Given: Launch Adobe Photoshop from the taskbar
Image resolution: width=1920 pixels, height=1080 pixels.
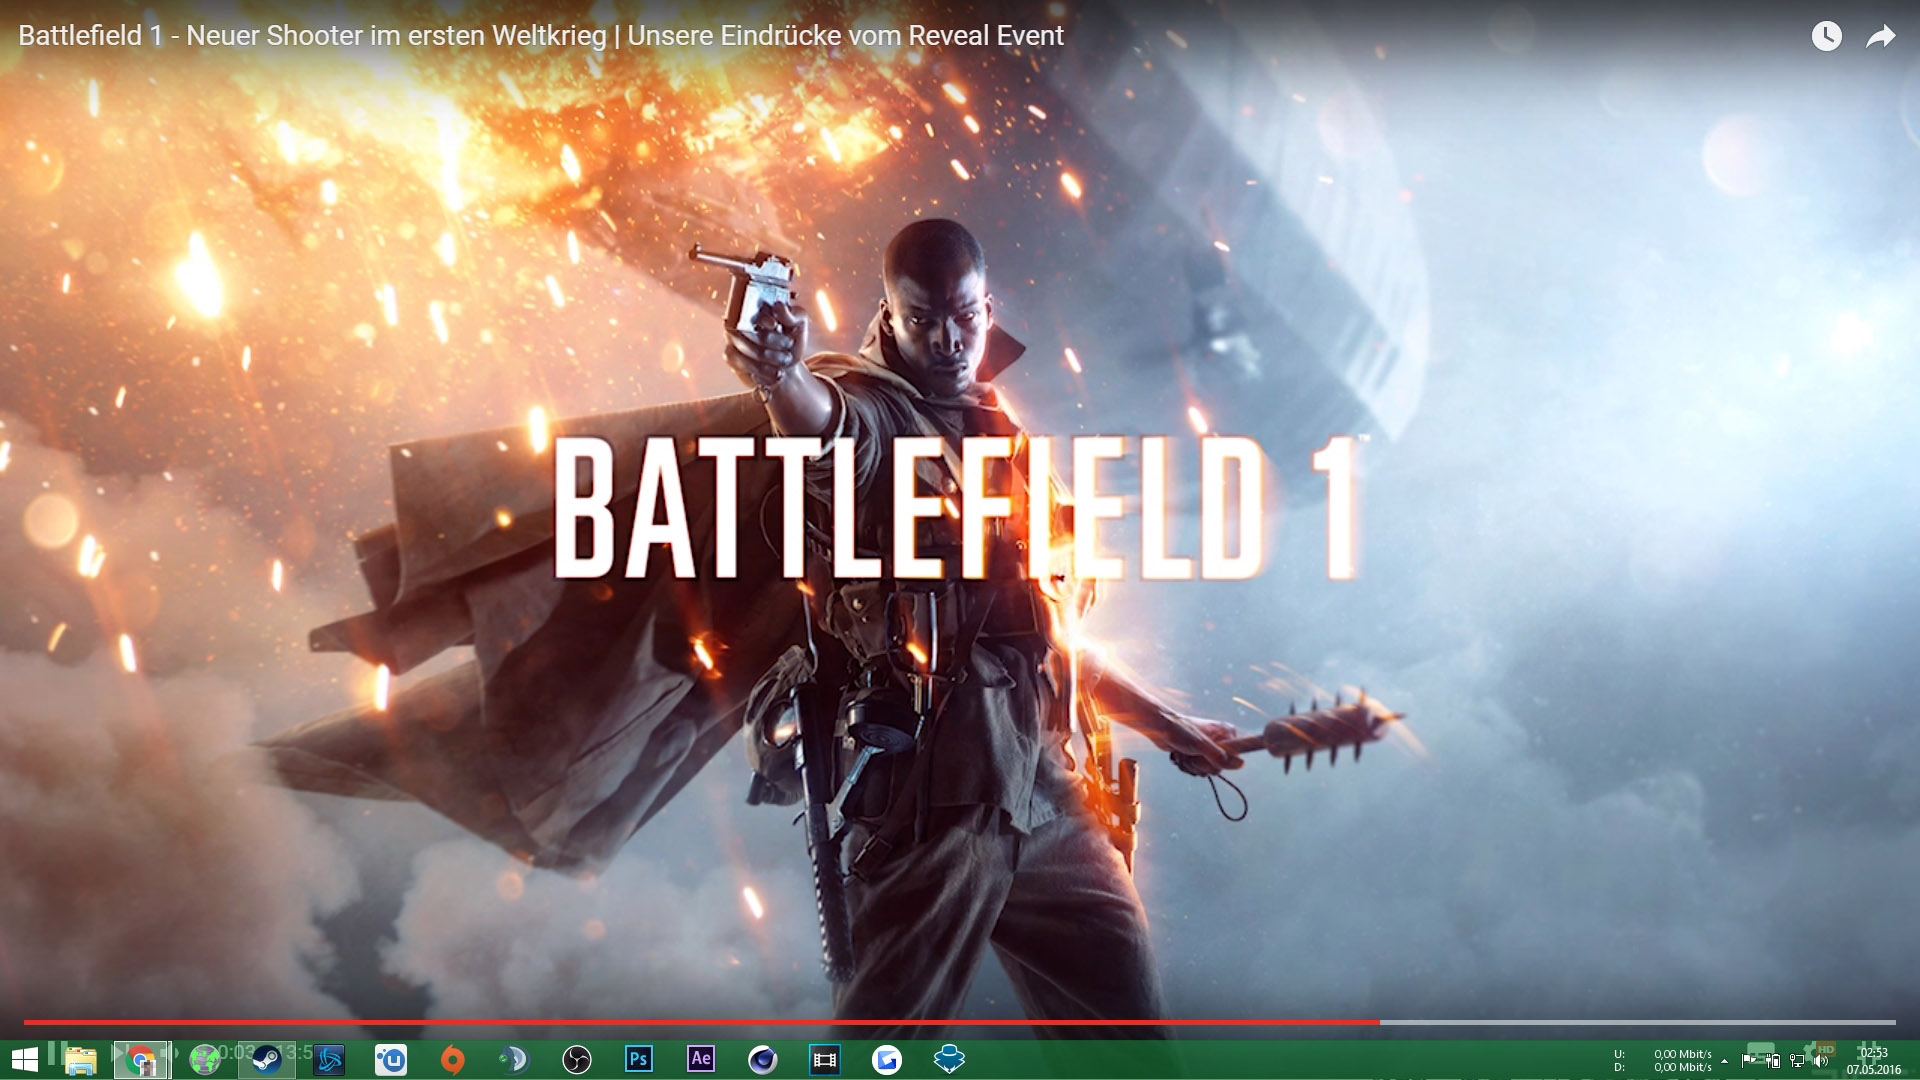Looking at the screenshot, I should [639, 1059].
